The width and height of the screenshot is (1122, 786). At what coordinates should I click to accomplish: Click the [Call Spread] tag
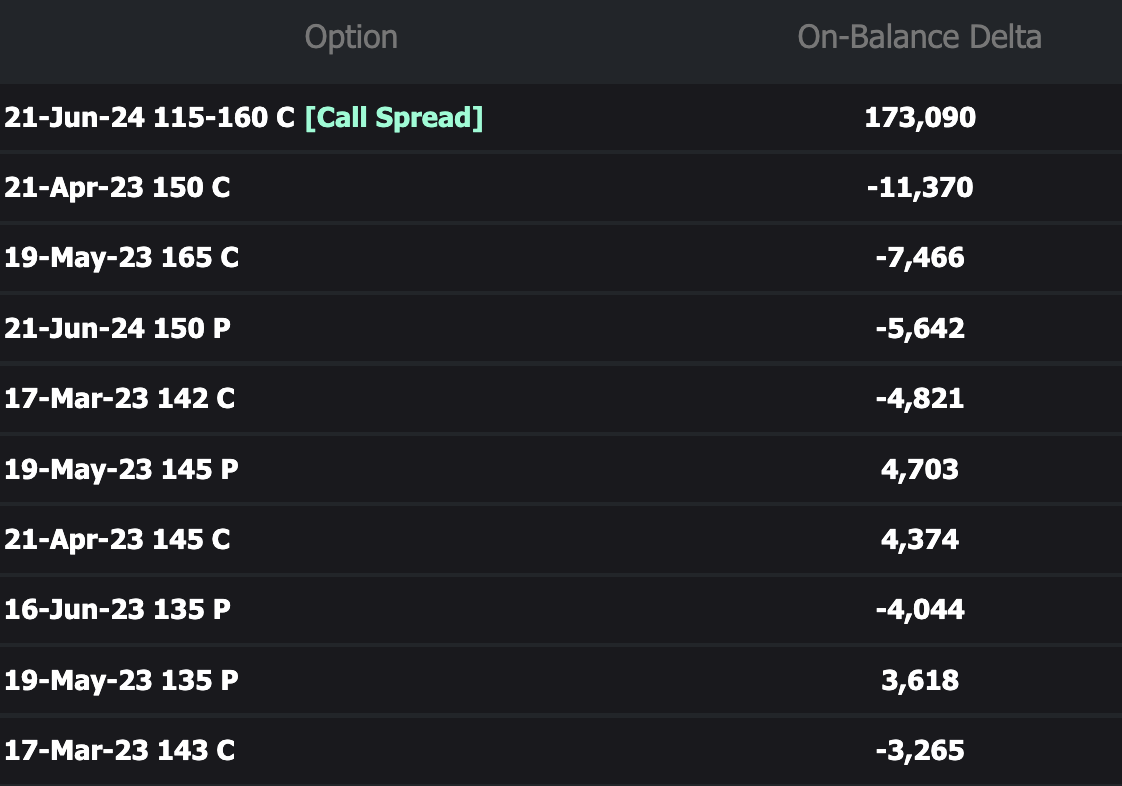tap(393, 118)
